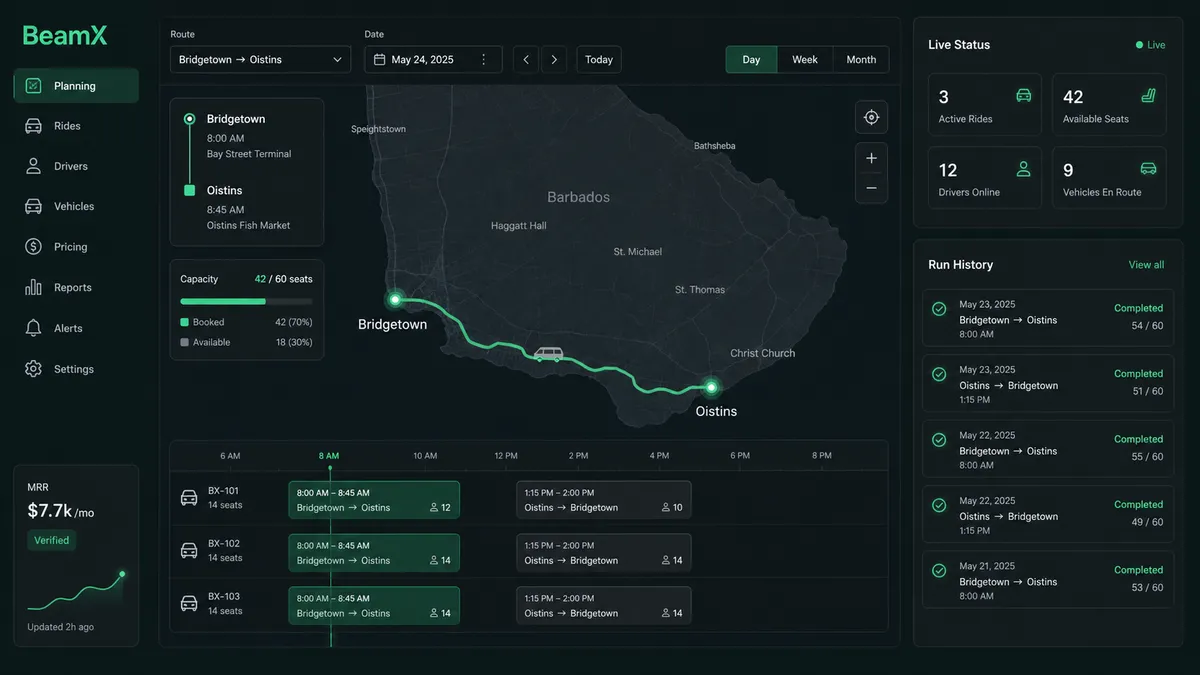This screenshot has height=675, width=1200.
Task: Click the Booked legend green swatch
Action: (x=184, y=322)
